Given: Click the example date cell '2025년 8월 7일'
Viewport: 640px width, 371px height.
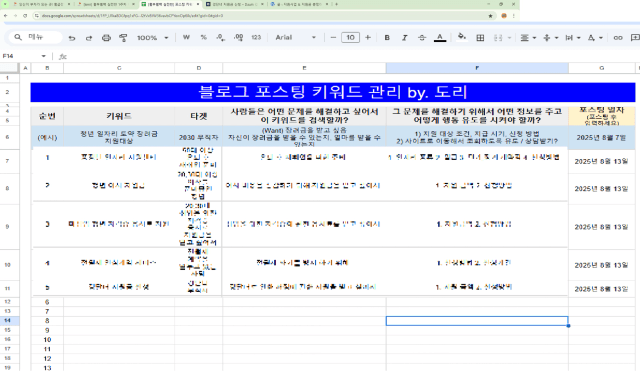Looking at the screenshot, I should 602,138.
